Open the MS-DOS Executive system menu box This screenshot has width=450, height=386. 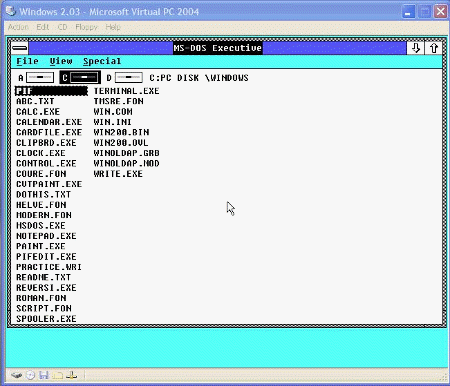click(x=20, y=48)
